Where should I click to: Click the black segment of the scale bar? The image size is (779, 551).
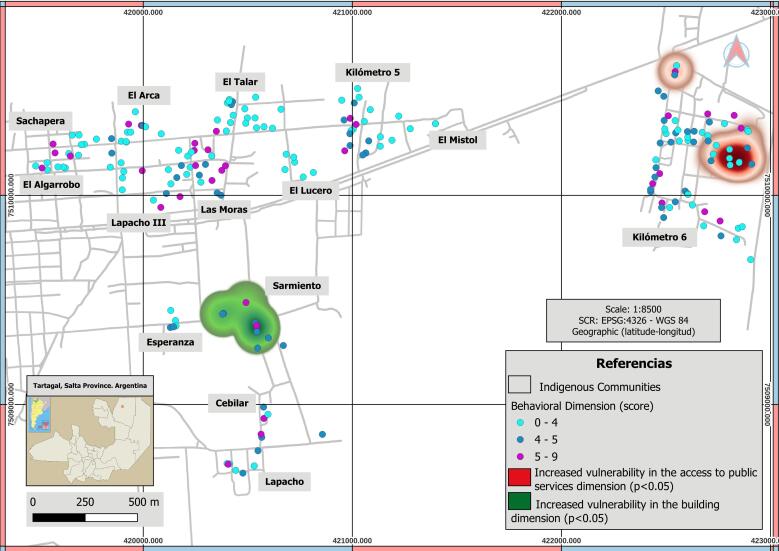point(59,518)
